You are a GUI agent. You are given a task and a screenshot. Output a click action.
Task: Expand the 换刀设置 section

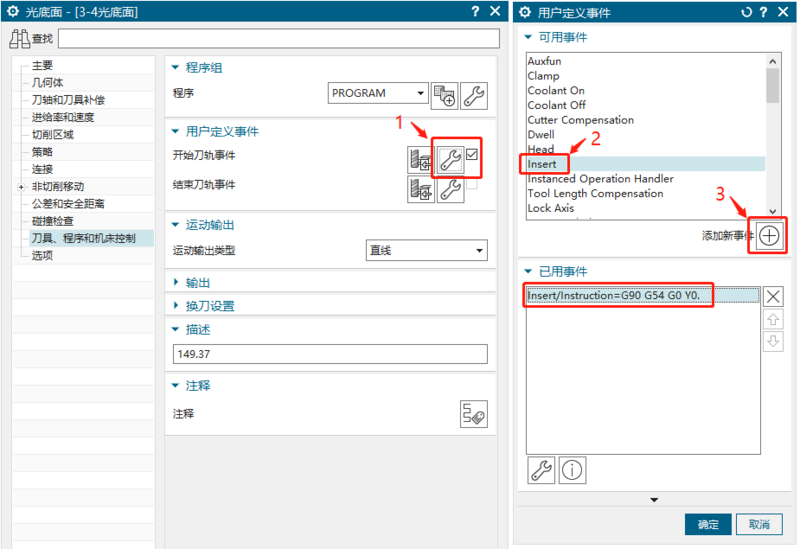(176, 306)
